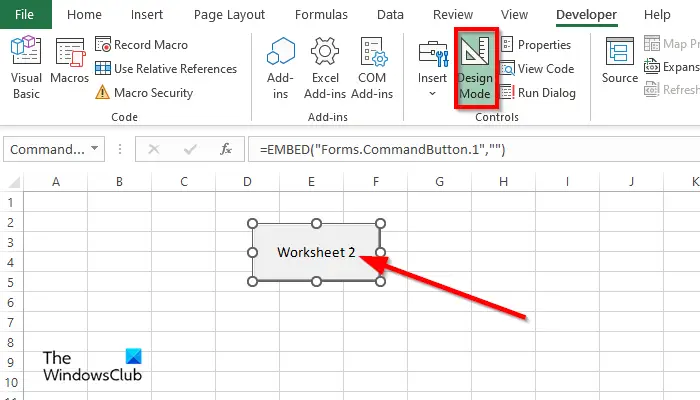Select column F header

[375, 182]
